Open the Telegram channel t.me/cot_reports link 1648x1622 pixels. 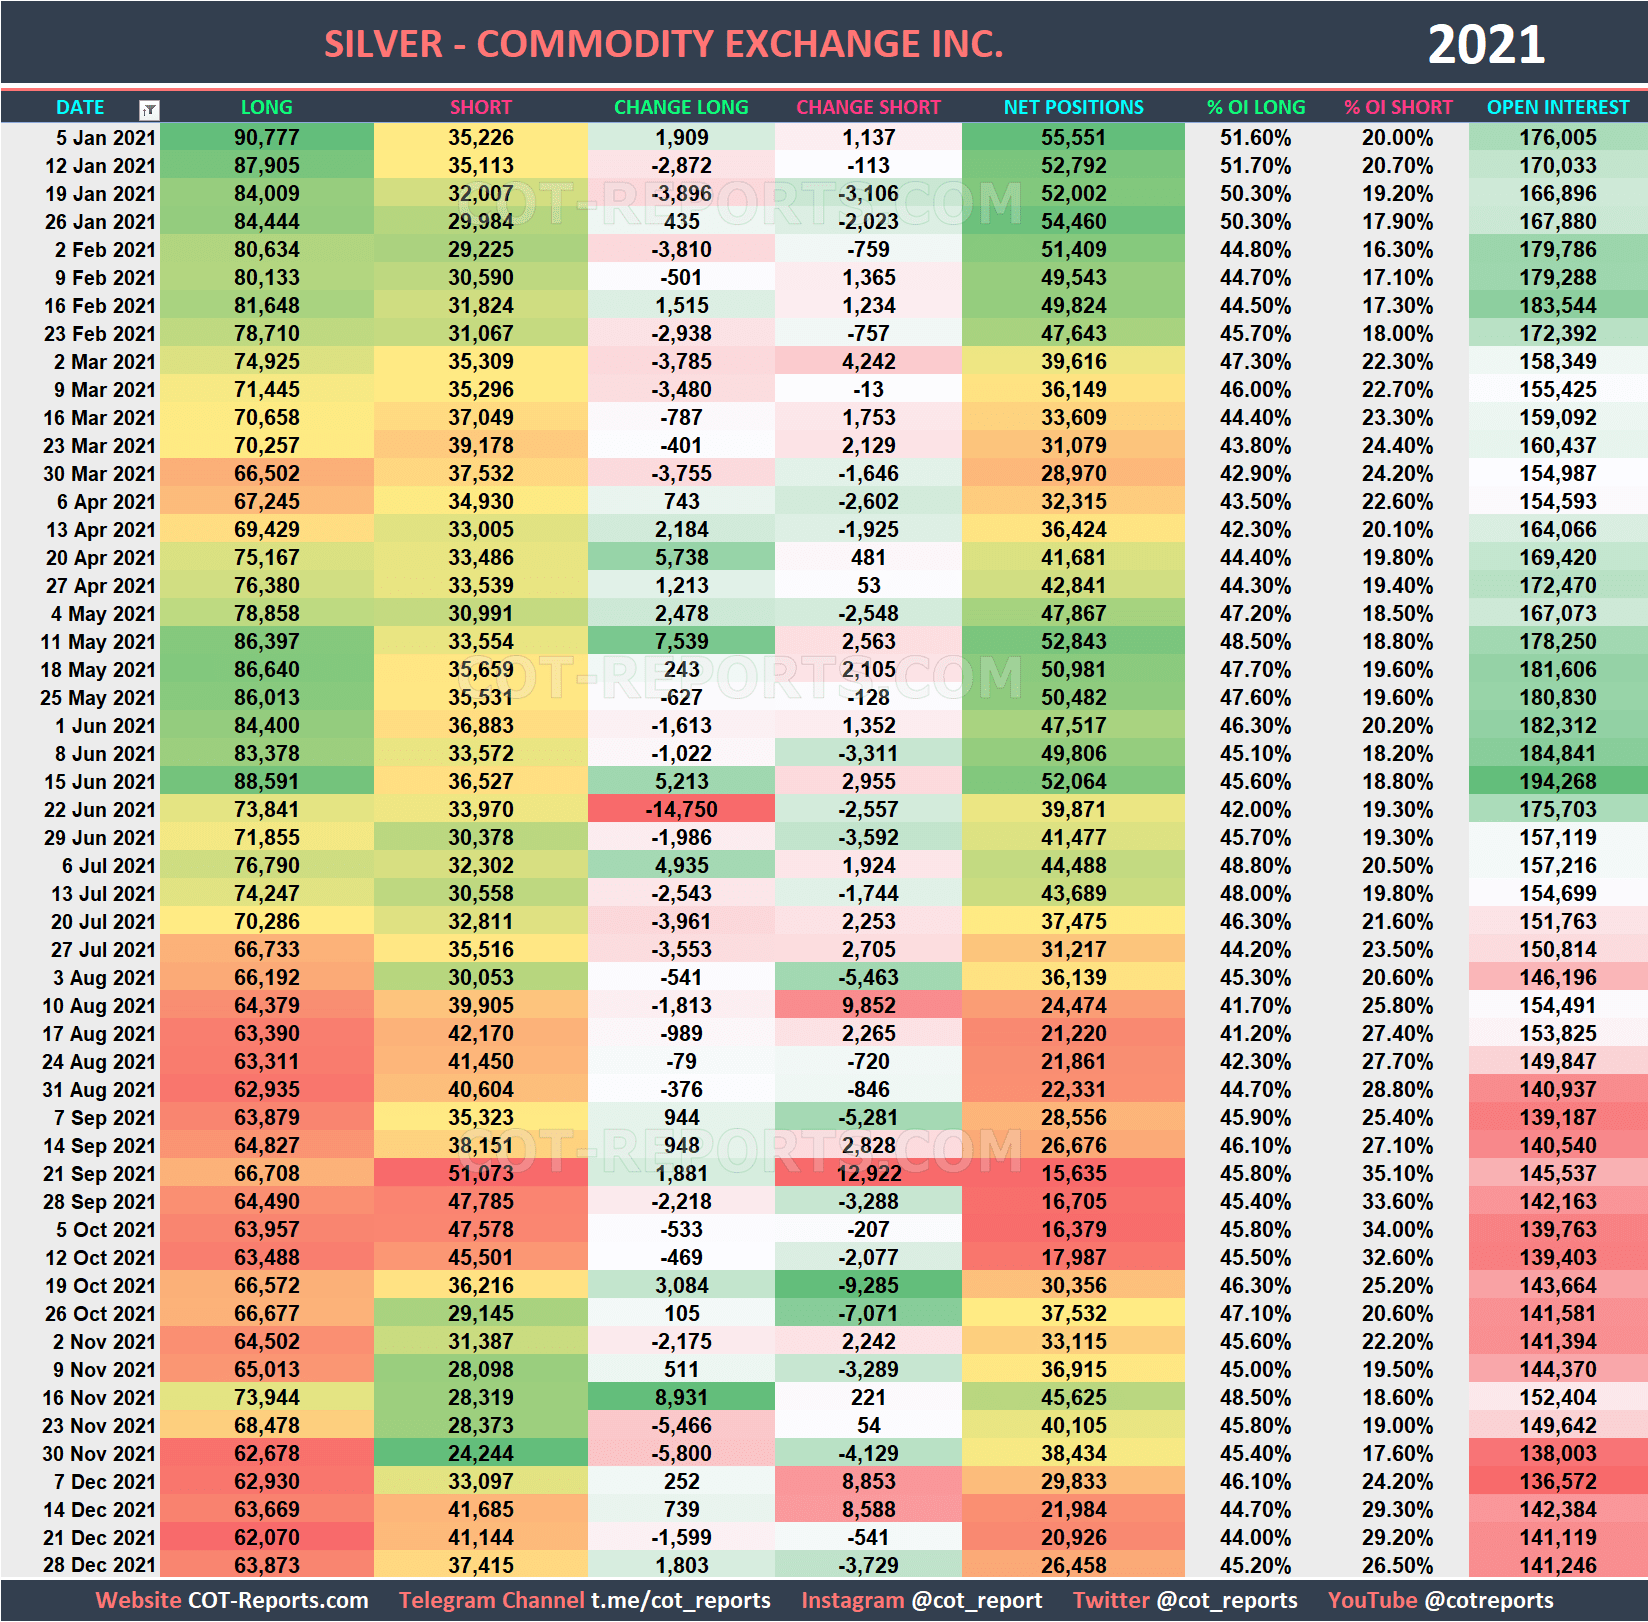pos(681,1592)
